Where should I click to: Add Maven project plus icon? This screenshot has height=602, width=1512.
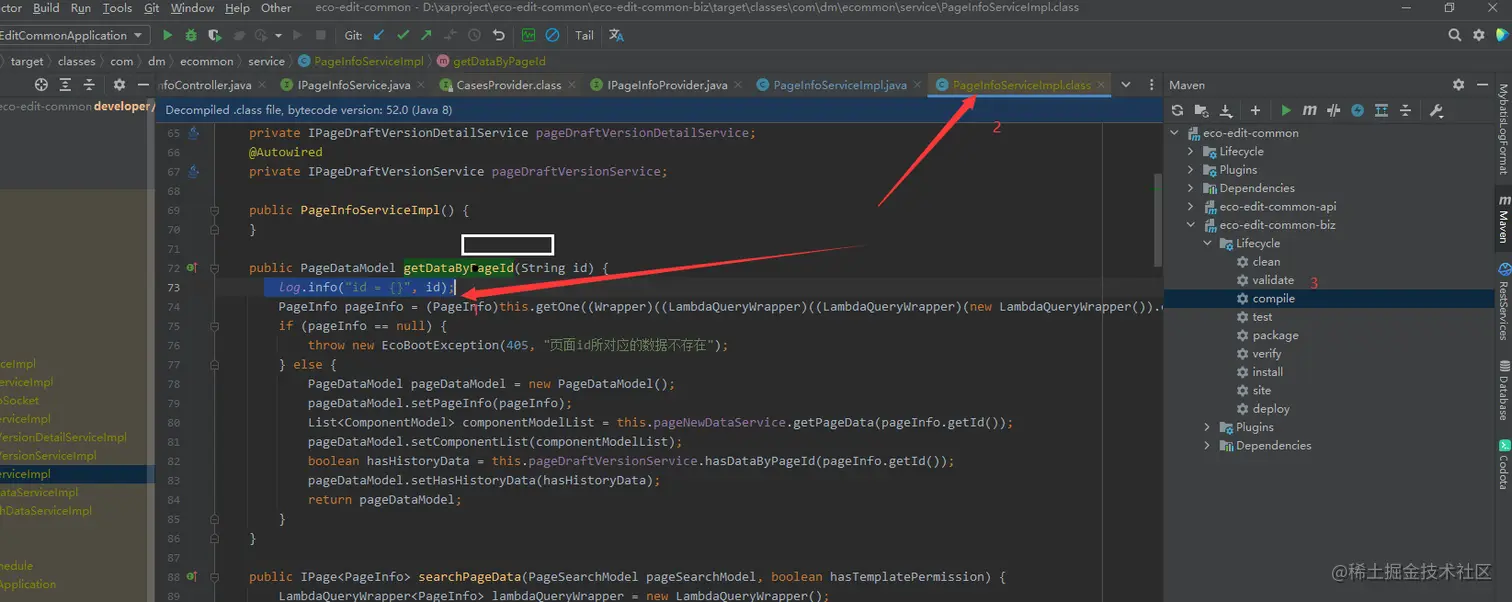click(x=1255, y=111)
